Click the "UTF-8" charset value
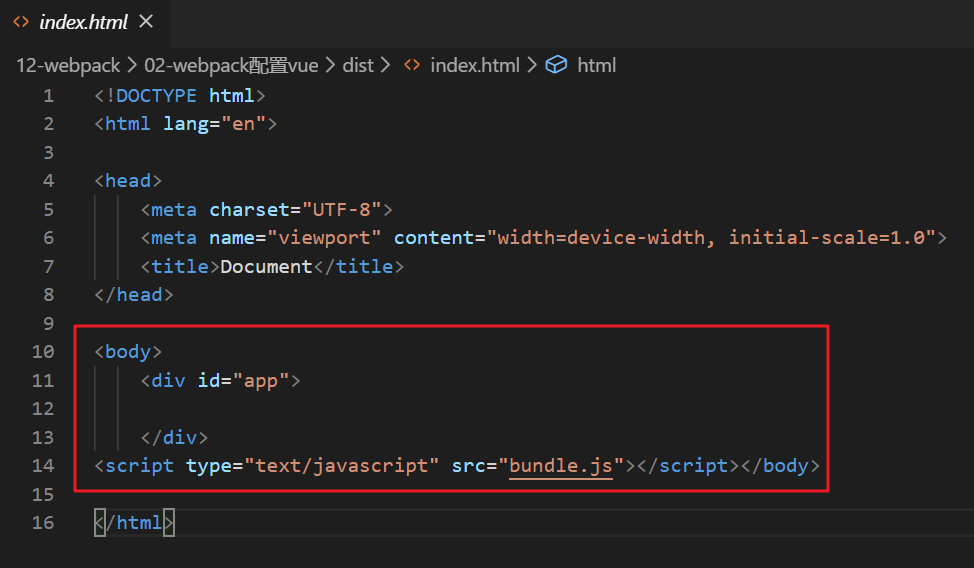The image size is (974, 568). click(335, 209)
